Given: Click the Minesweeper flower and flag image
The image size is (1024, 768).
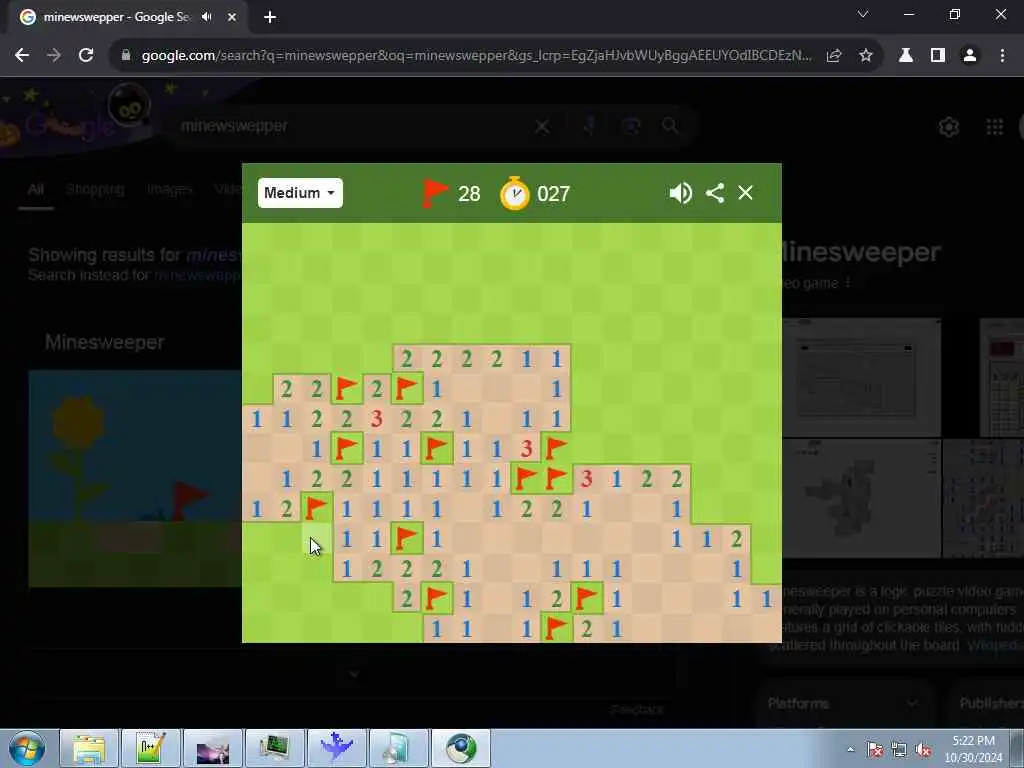Looking at the screenshot, I should pyautogui.click(x=135, y=478).
